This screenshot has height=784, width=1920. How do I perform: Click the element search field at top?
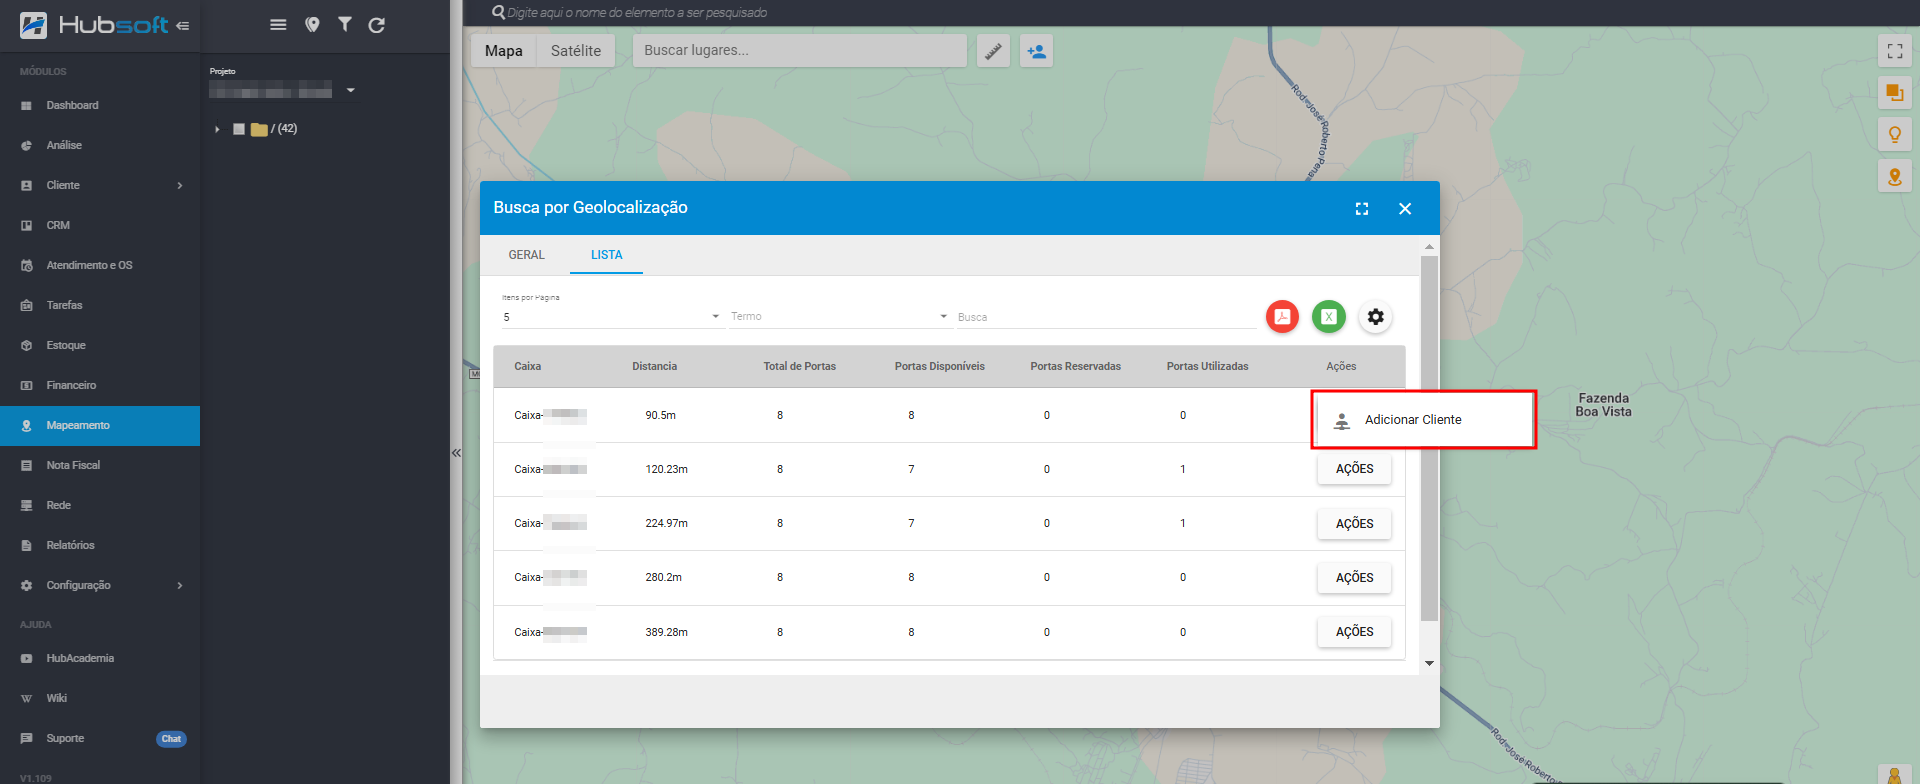click(x=636, y=13)
